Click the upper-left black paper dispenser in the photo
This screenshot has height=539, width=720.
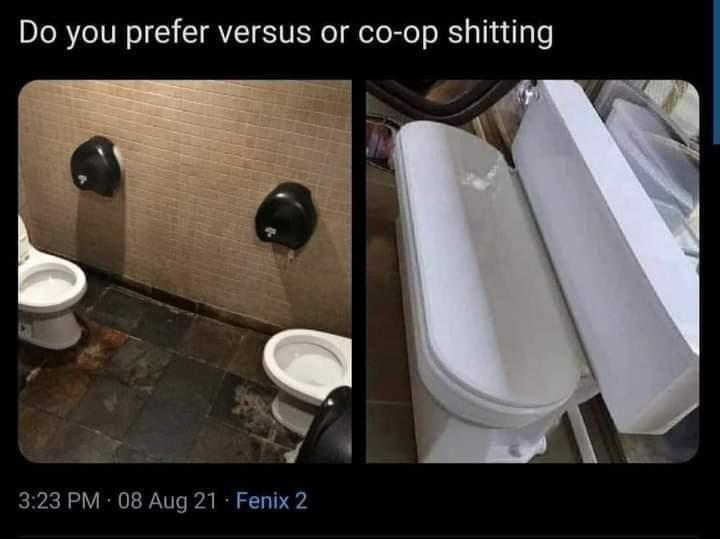click(x=96, y=166)
